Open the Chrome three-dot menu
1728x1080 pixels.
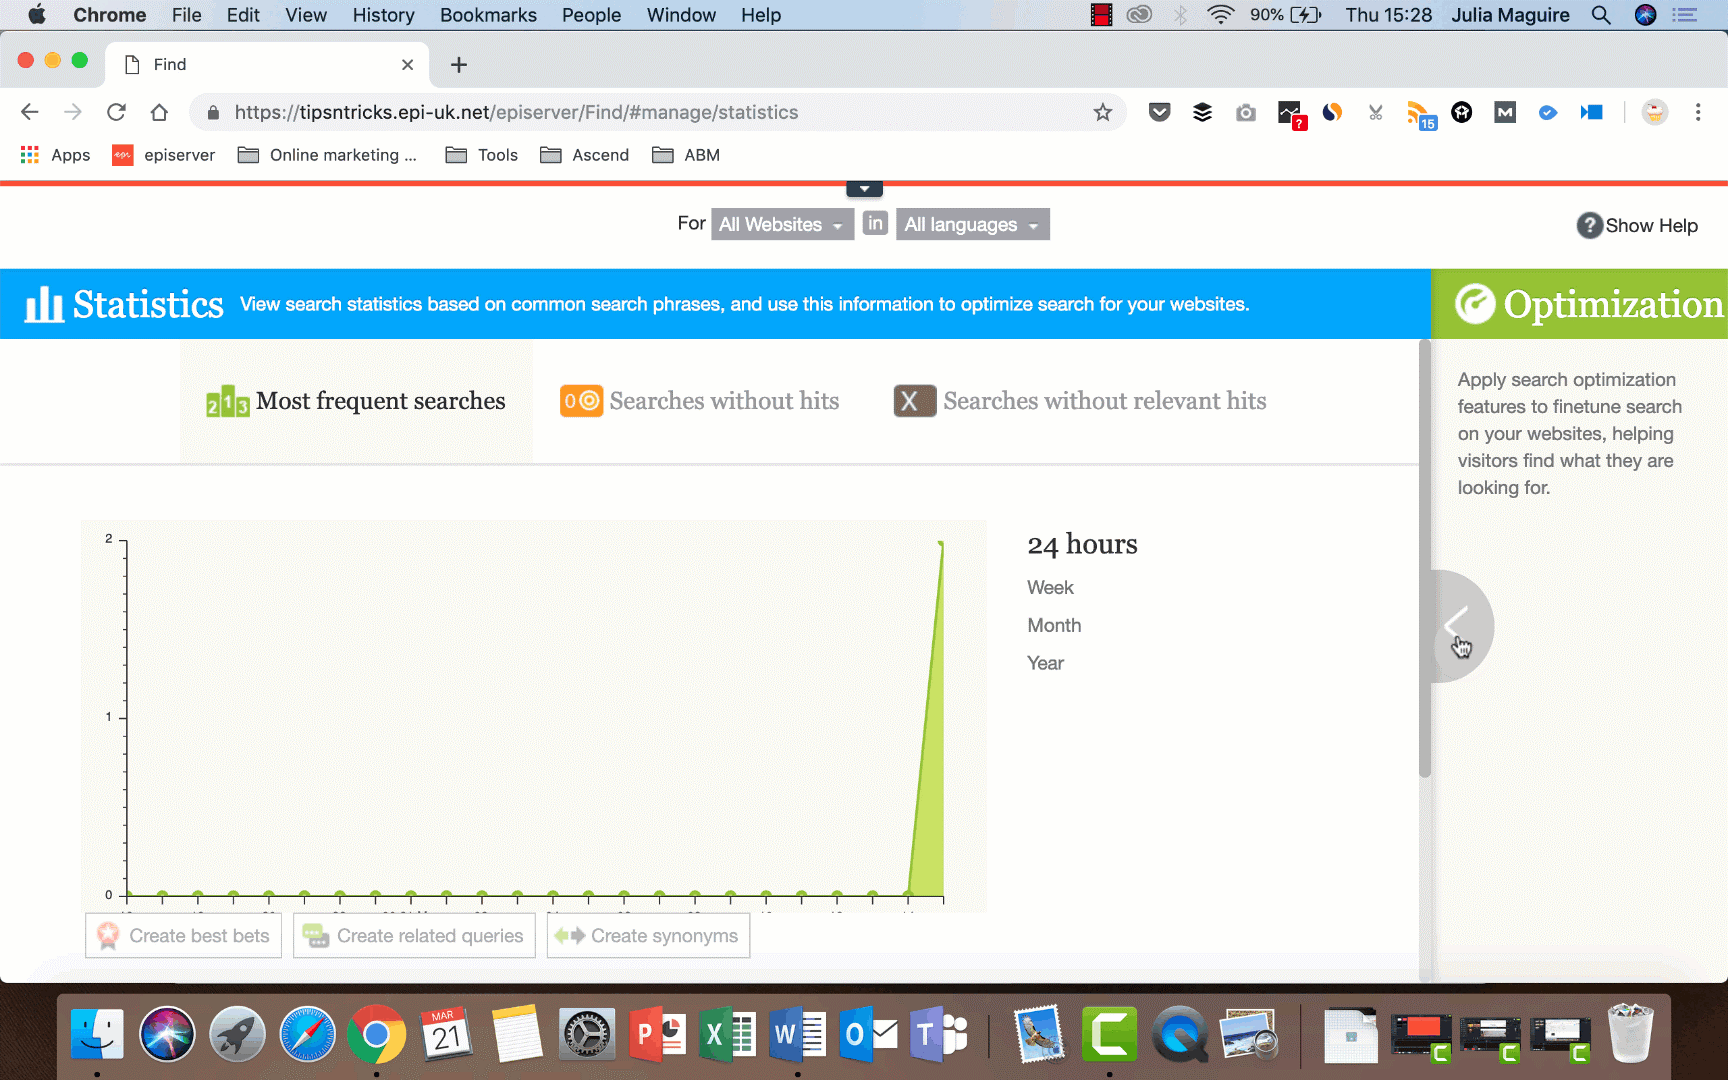[x=1698, y=112]
